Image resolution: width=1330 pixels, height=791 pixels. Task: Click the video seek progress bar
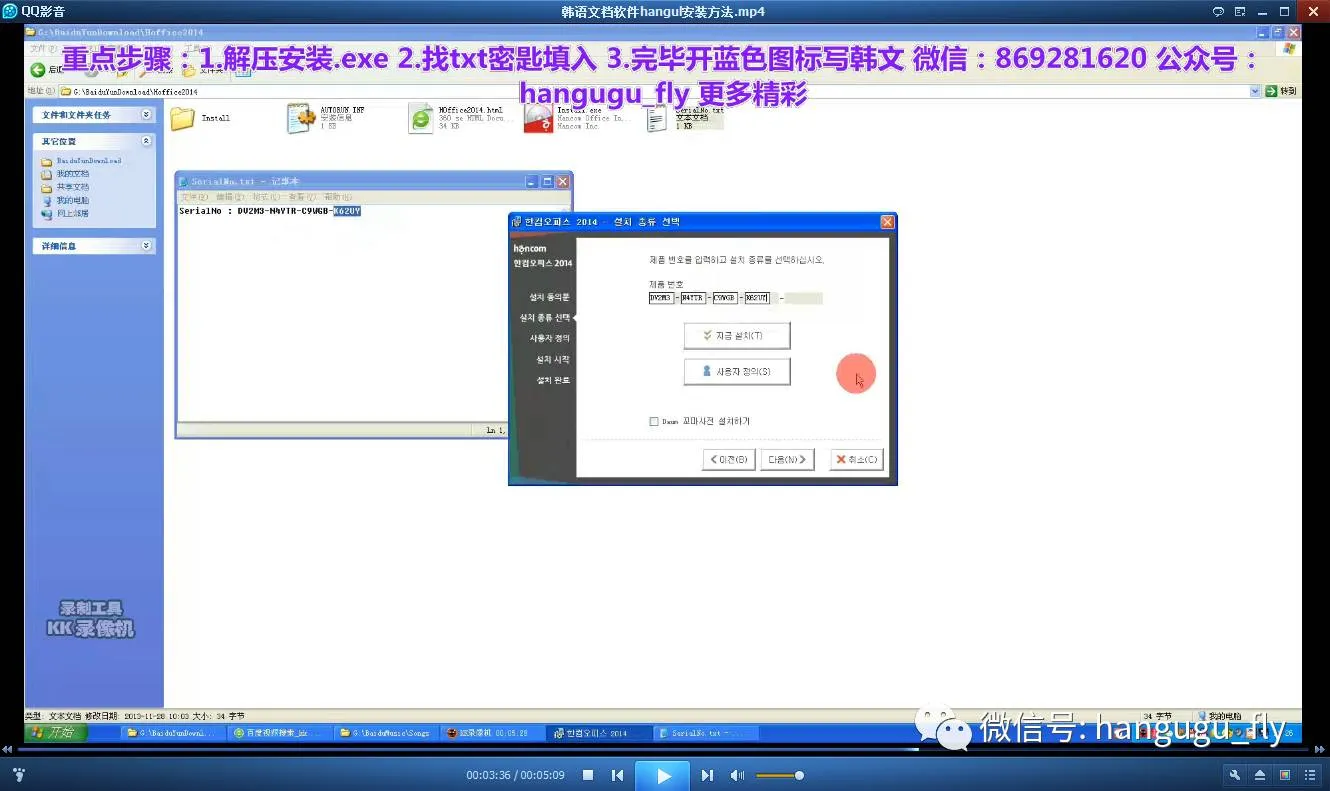665,749
